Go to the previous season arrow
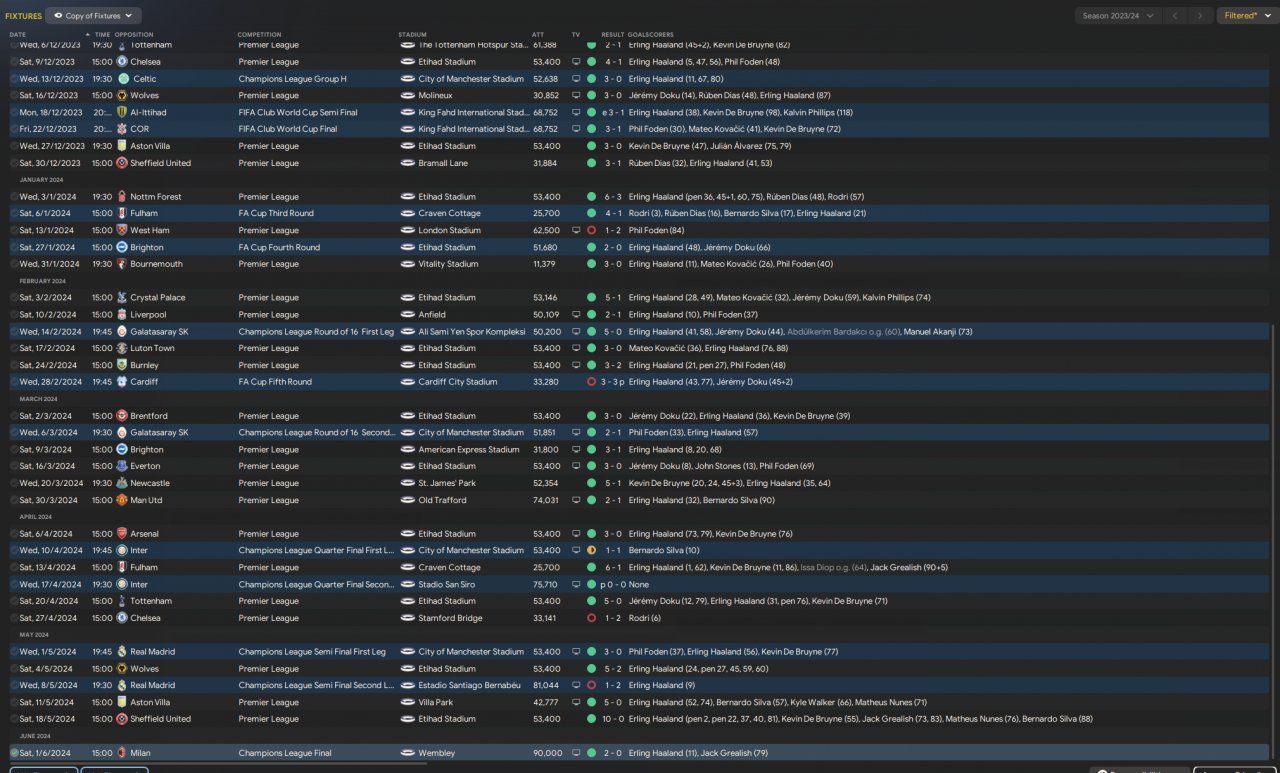The width and height of the screenshot is (1280, 773). (1177, 16)
